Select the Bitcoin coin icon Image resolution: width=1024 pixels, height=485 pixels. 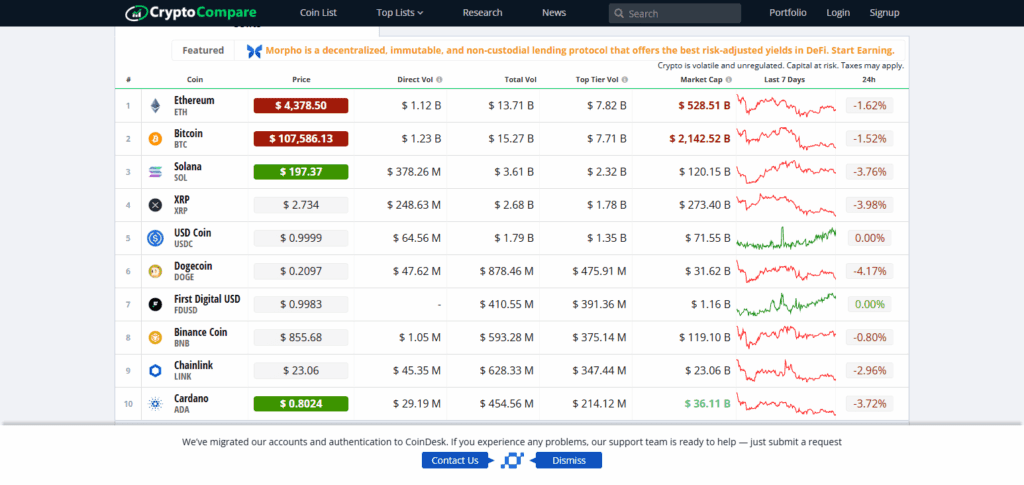point(155,139)
